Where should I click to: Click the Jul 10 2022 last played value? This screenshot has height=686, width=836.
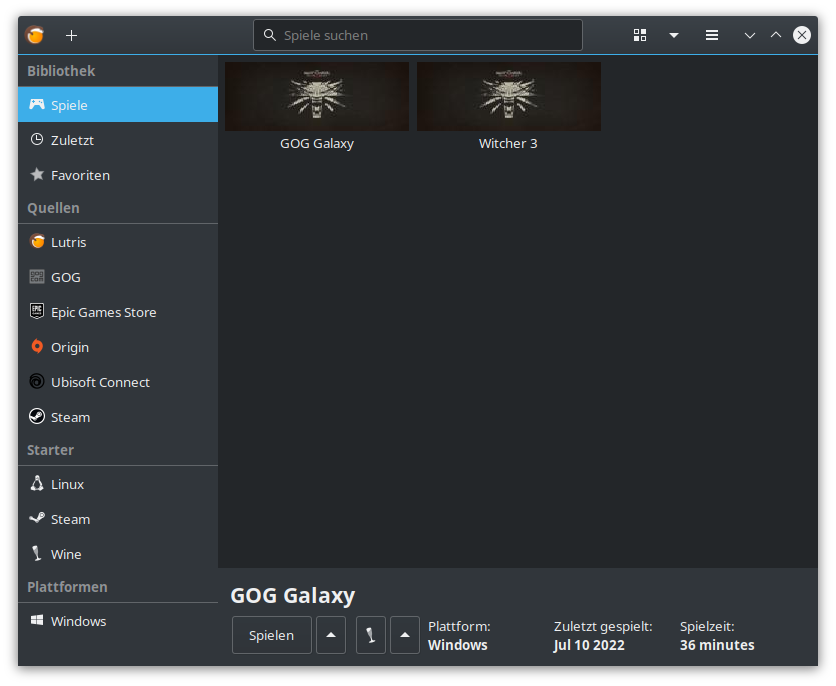(589, 645)
